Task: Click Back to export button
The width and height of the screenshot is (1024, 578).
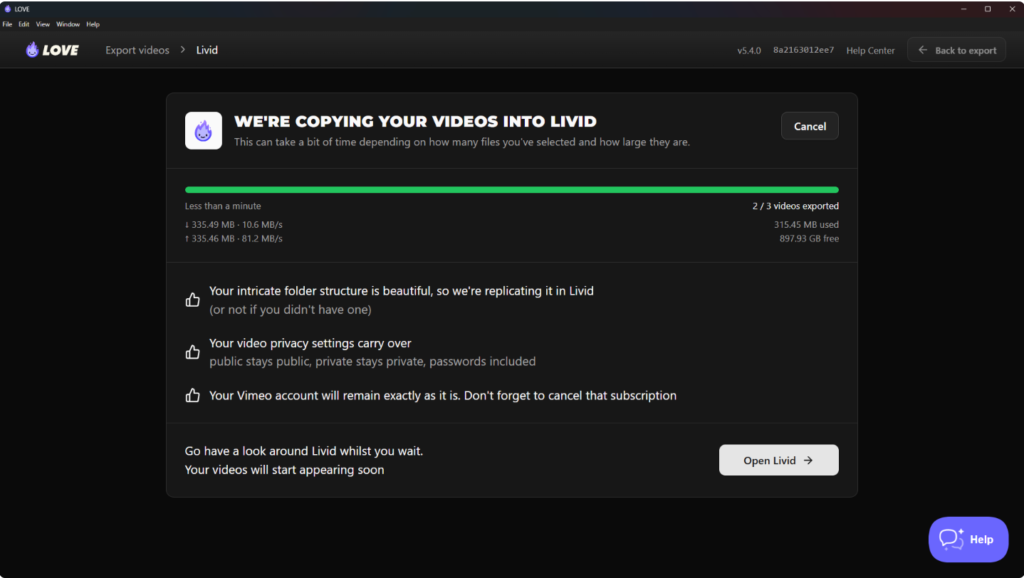Action: click(x=956, y=50)
